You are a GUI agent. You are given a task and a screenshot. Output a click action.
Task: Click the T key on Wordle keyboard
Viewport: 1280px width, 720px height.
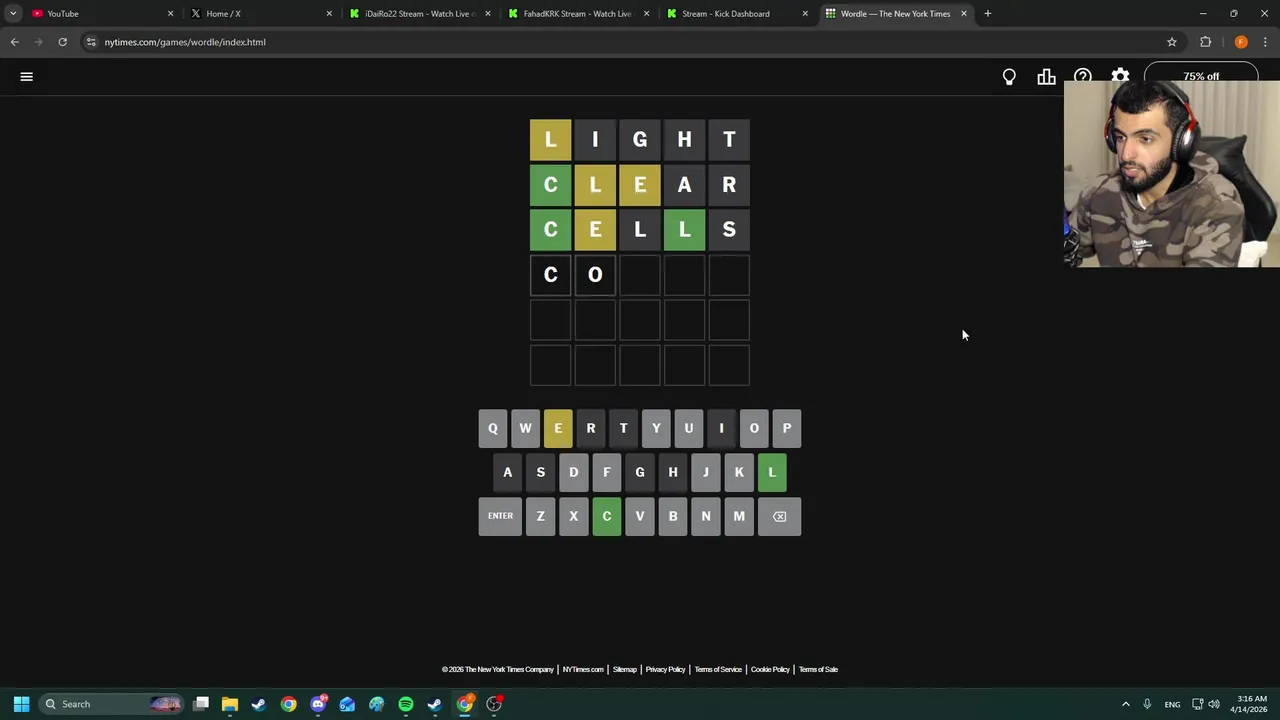click(623, 428)
